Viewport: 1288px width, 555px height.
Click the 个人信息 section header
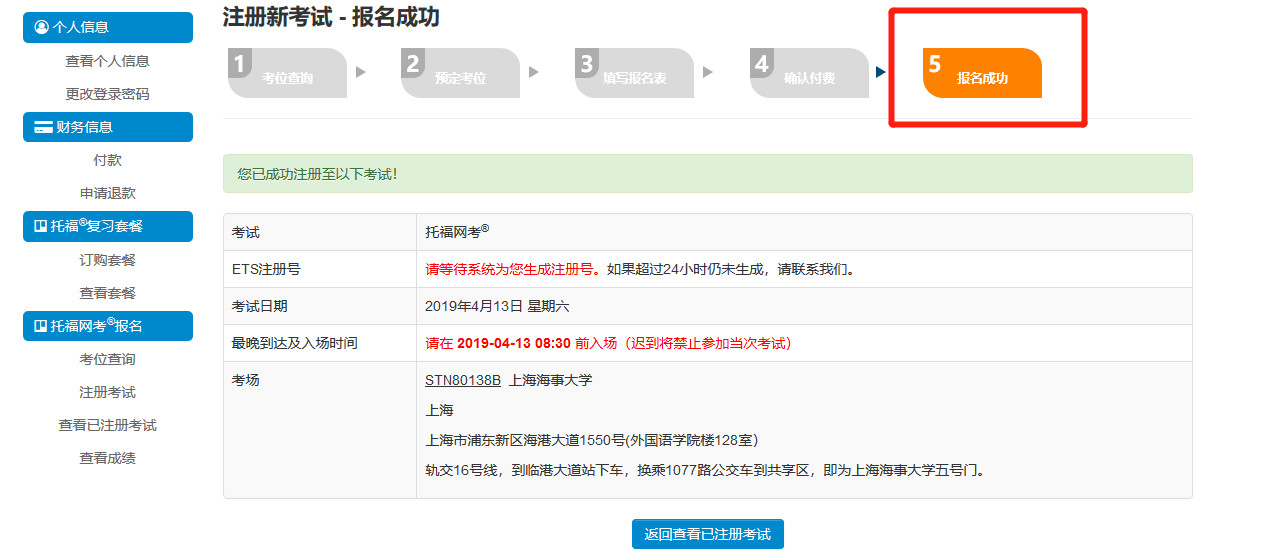click(x=108, y=27)
